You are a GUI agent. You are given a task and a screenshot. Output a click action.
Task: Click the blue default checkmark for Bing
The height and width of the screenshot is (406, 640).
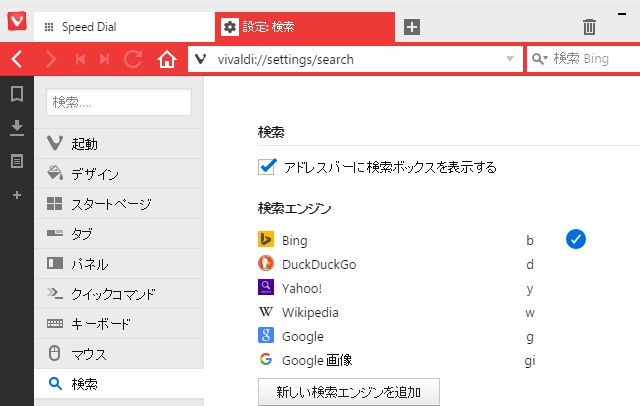[576, 239]
